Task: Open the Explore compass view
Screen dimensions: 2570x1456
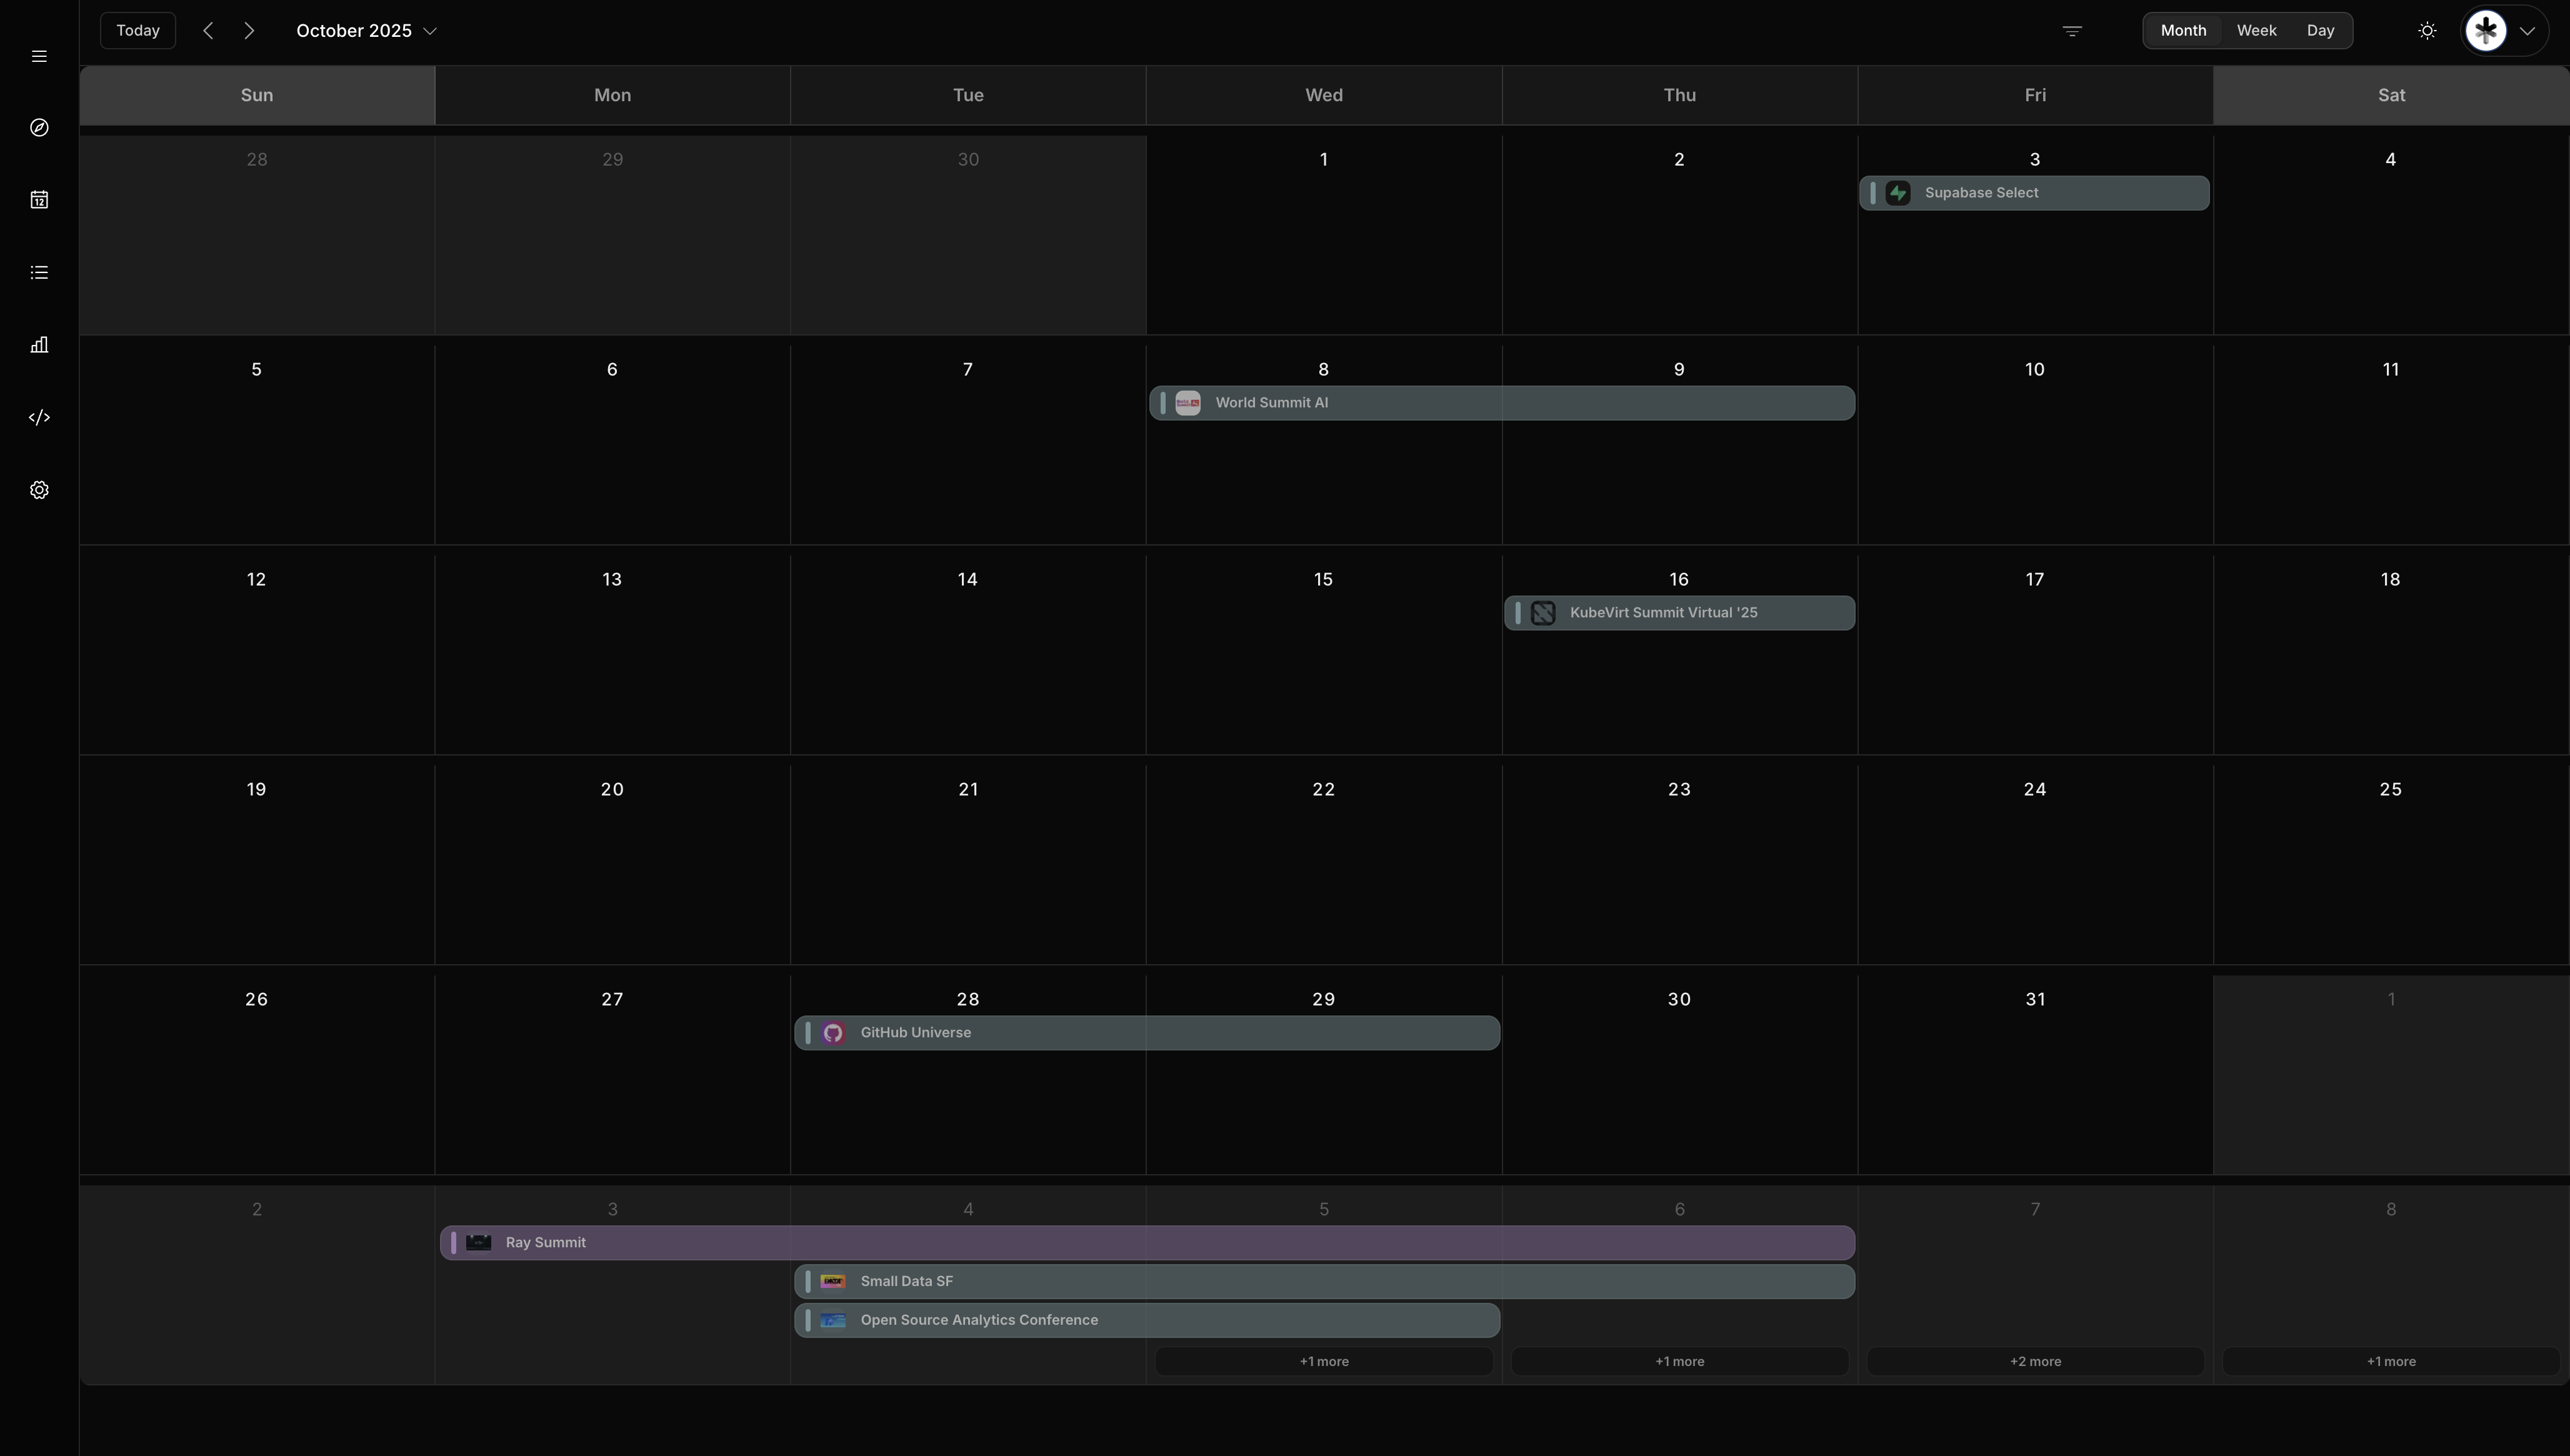Action: (39, 127)
